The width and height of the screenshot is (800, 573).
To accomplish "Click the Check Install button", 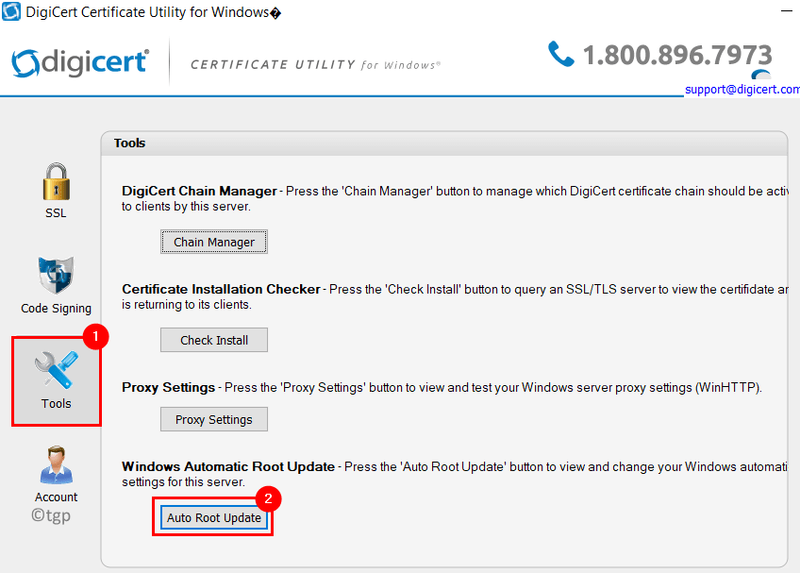I will click(214, 340).
